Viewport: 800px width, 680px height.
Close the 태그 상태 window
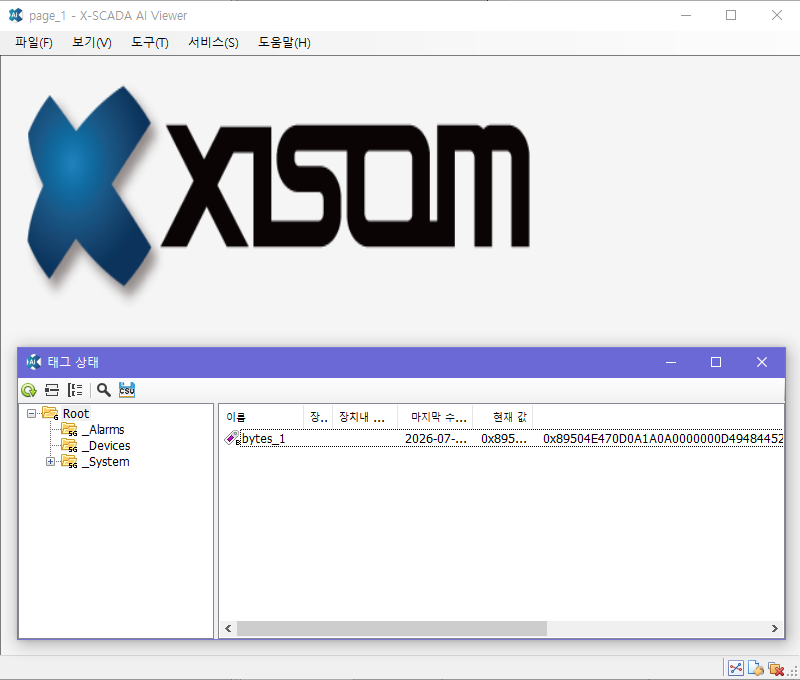(762, 362)
